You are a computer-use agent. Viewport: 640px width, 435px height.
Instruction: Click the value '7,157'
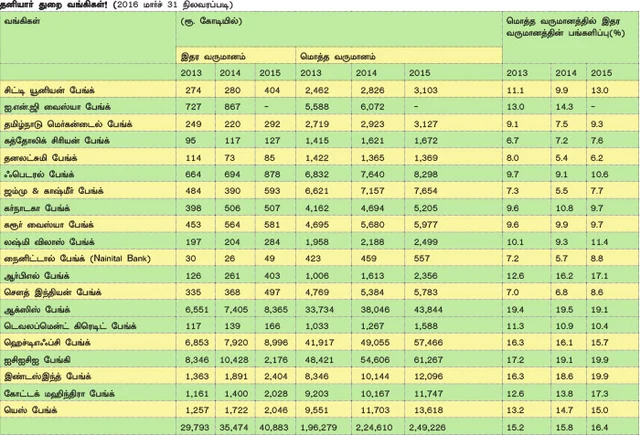[x=372, y=191]
